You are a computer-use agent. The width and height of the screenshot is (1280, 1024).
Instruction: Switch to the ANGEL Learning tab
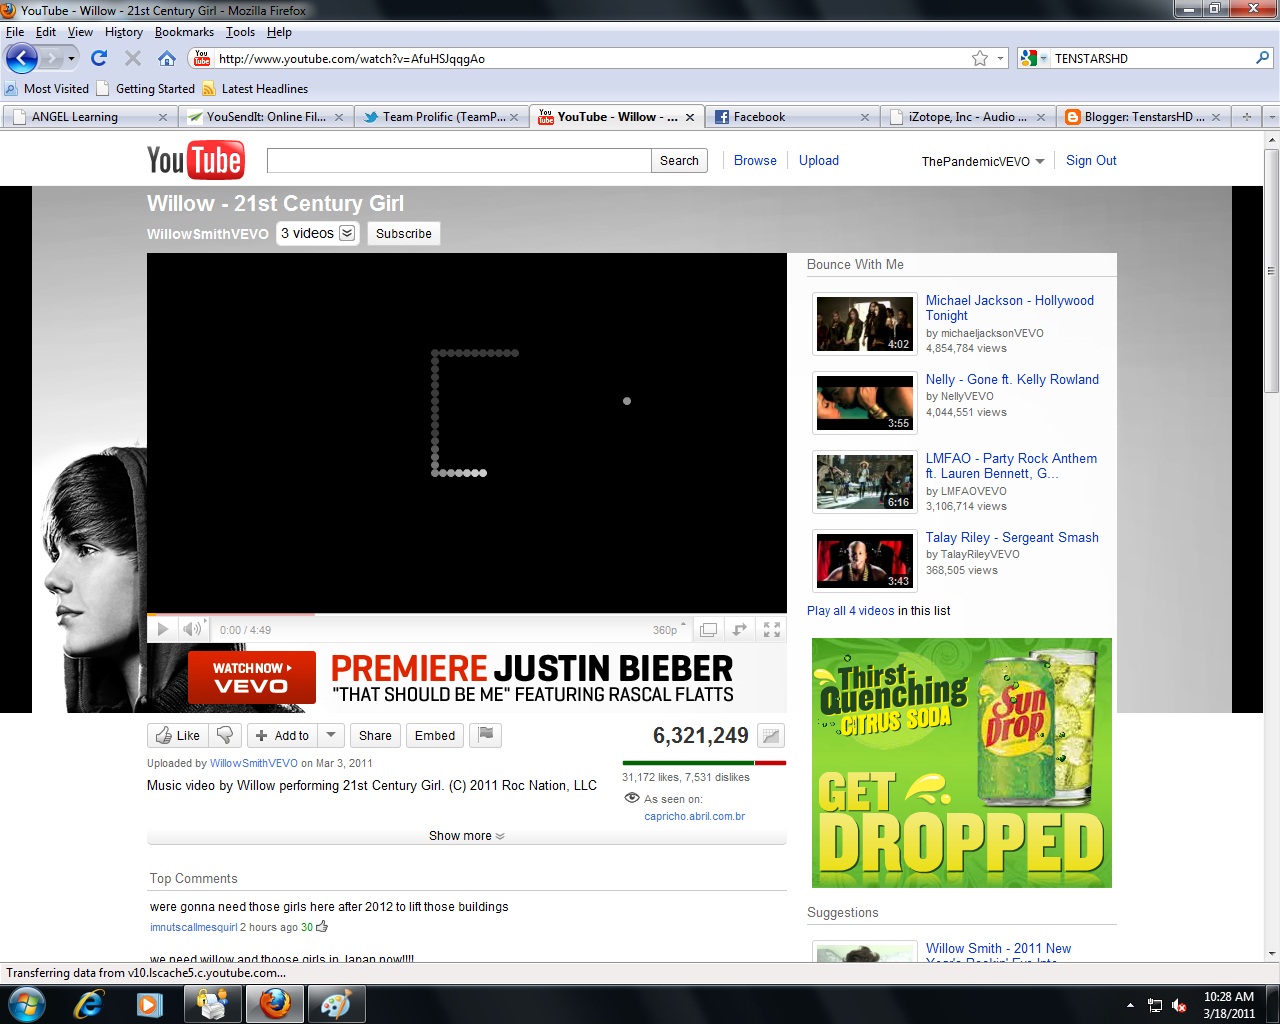(x=89, y=117)
